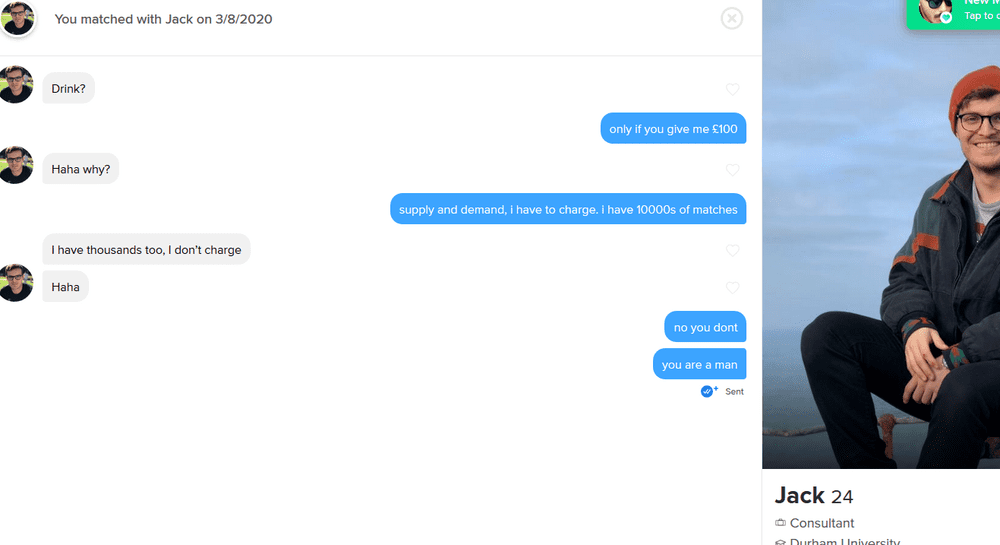This screenshot has height=545, width=1000.
Task: Click the notification's profile picture thumbnail
Action: pyautogui.click(x=934, y=11)
